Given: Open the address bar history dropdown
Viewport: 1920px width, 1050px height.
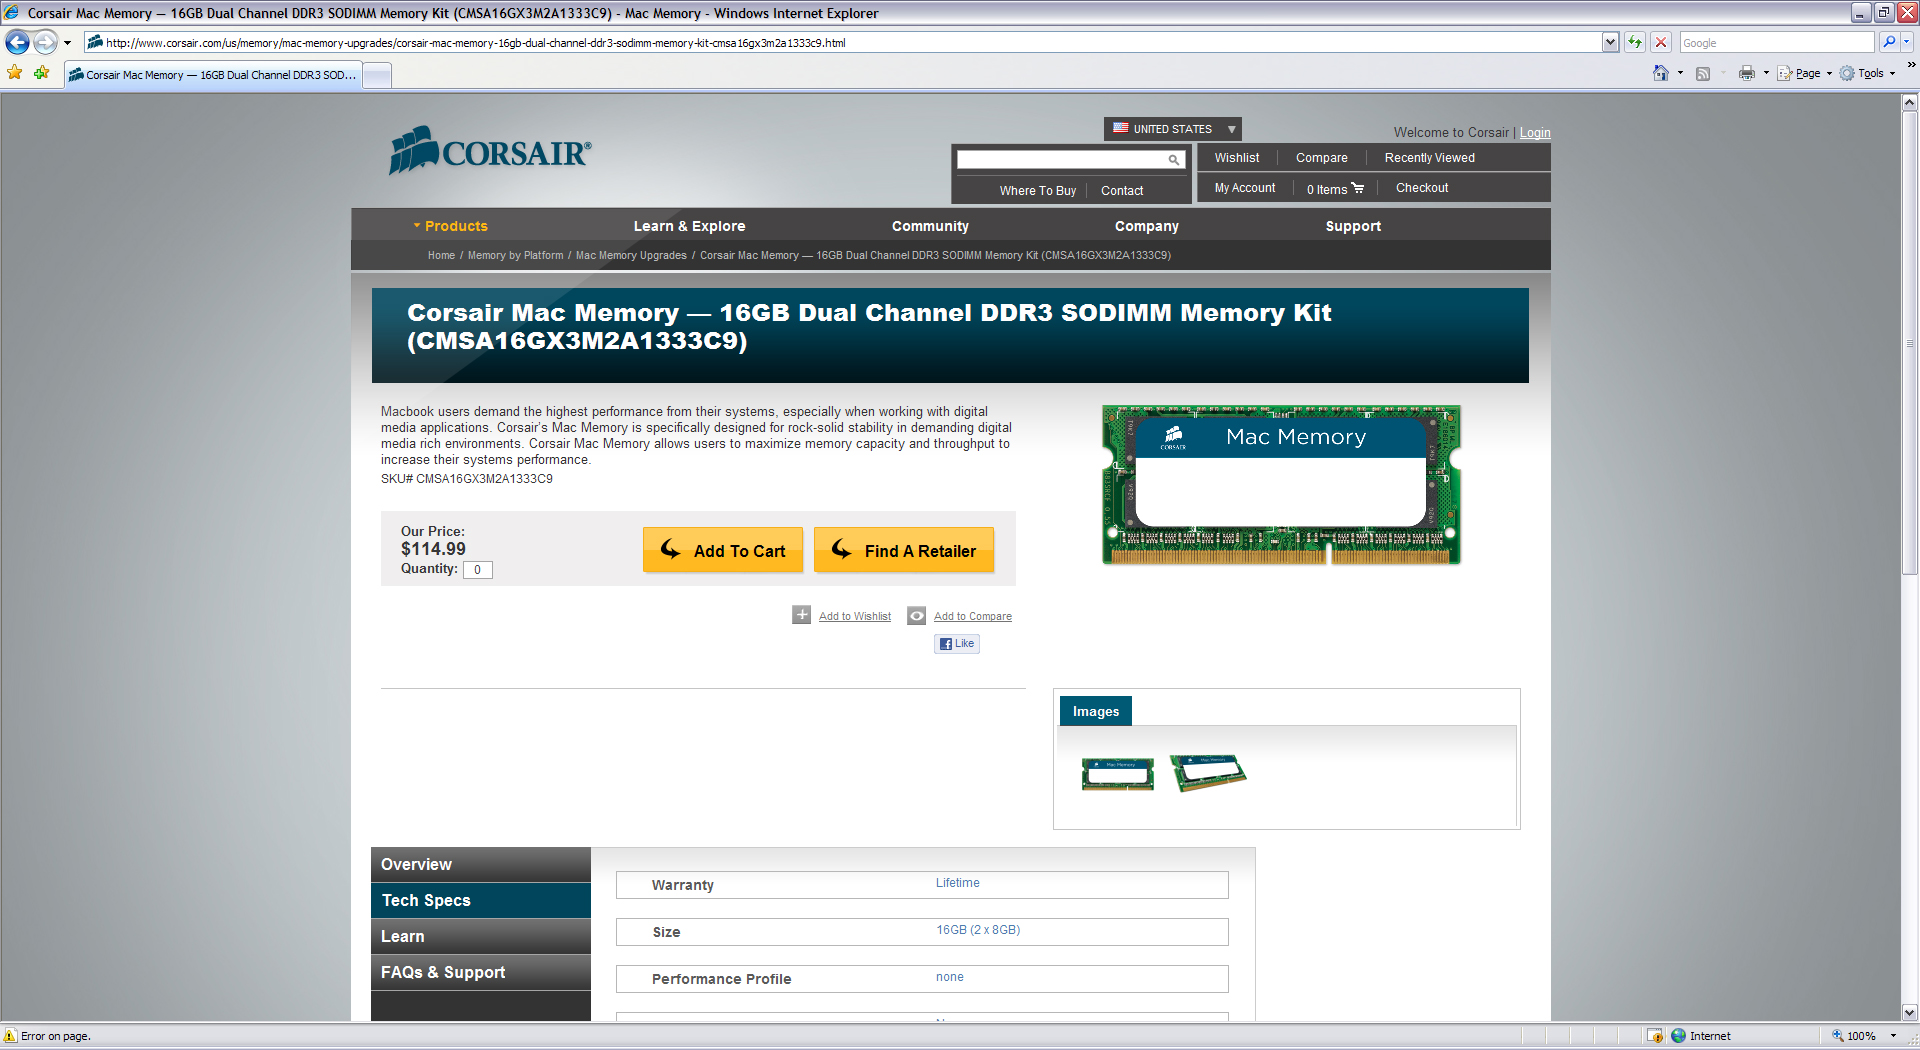Looking at the screenshot, I should [x=1610, y=42].
